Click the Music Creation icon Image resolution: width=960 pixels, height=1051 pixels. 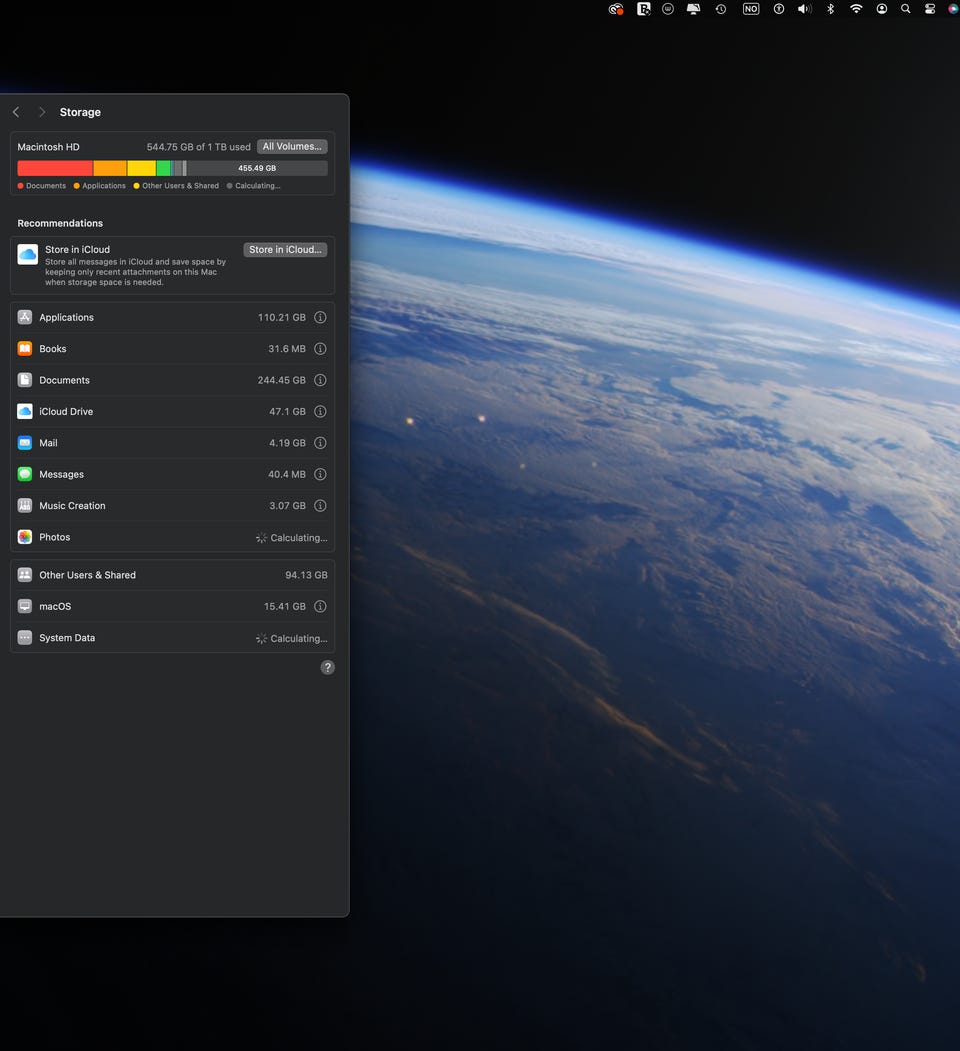[x=25, y=506]
